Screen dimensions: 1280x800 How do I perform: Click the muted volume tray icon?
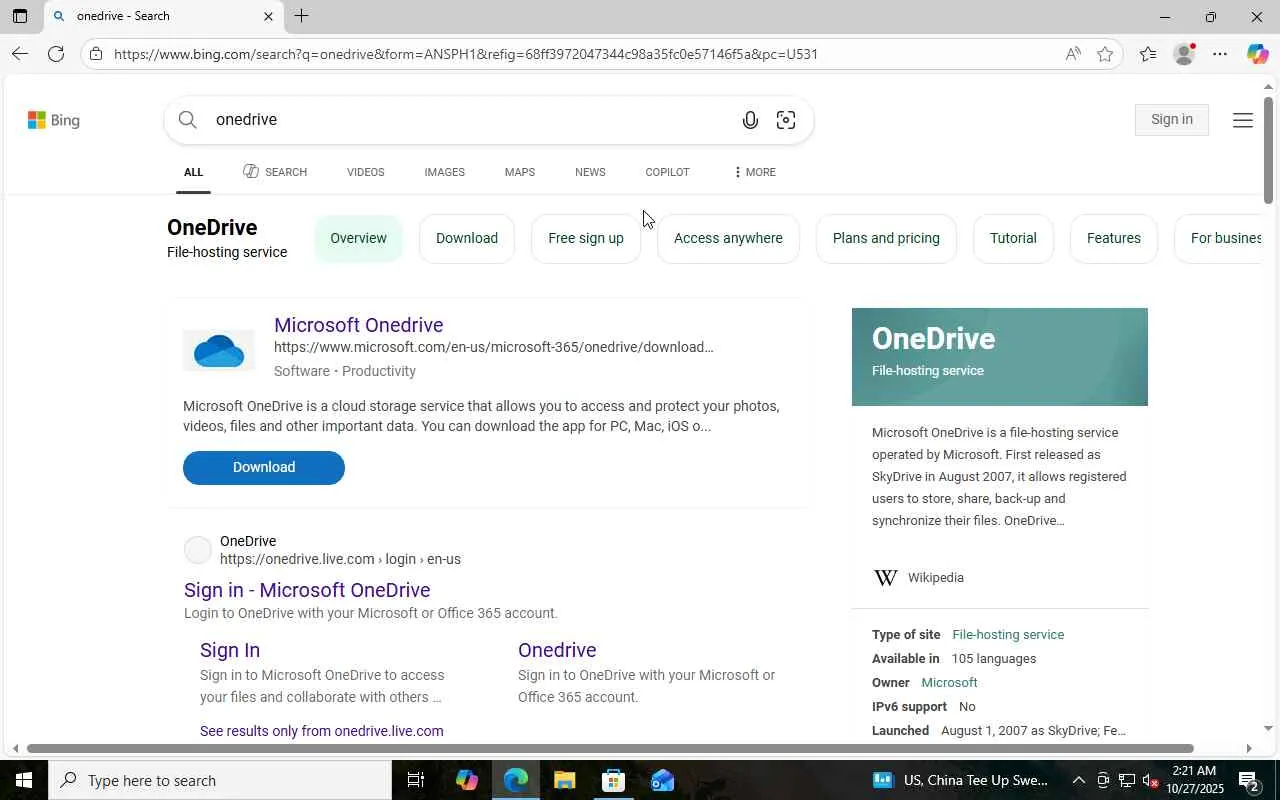(1150, 780)
